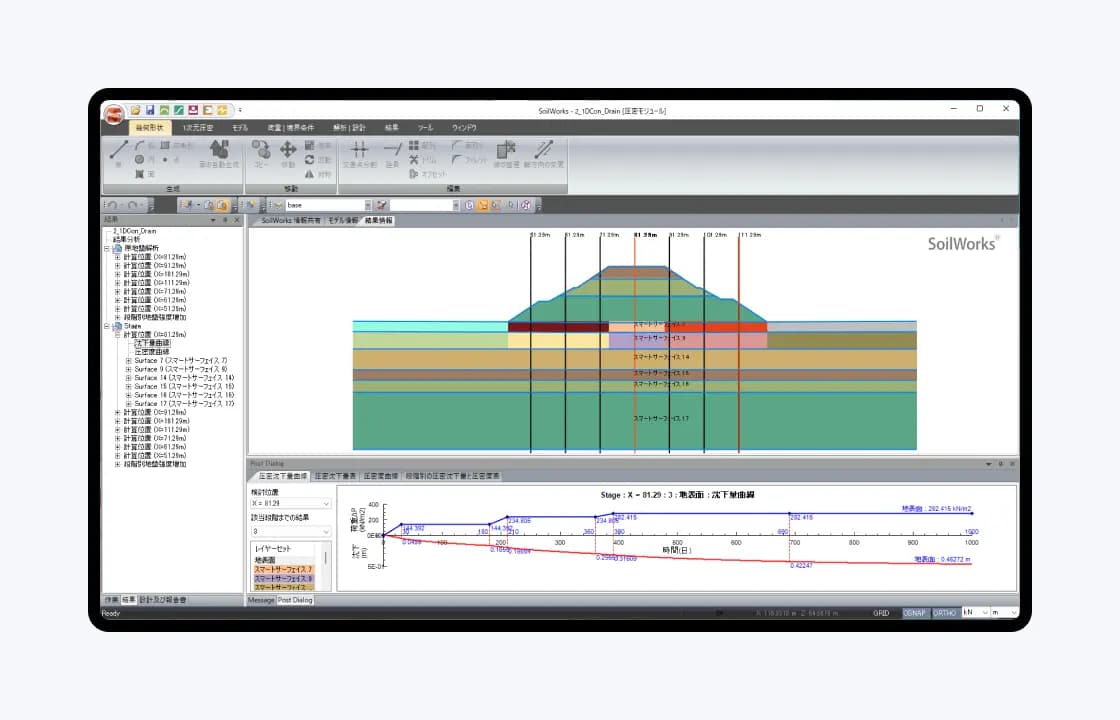Screen dimensions: 1120x720
Task: Click the open folder icon in quick access
Action: point(135,110)
